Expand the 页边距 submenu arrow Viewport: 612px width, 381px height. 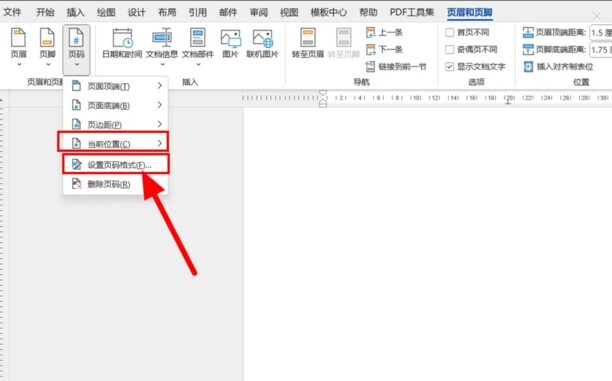point(160,124)
